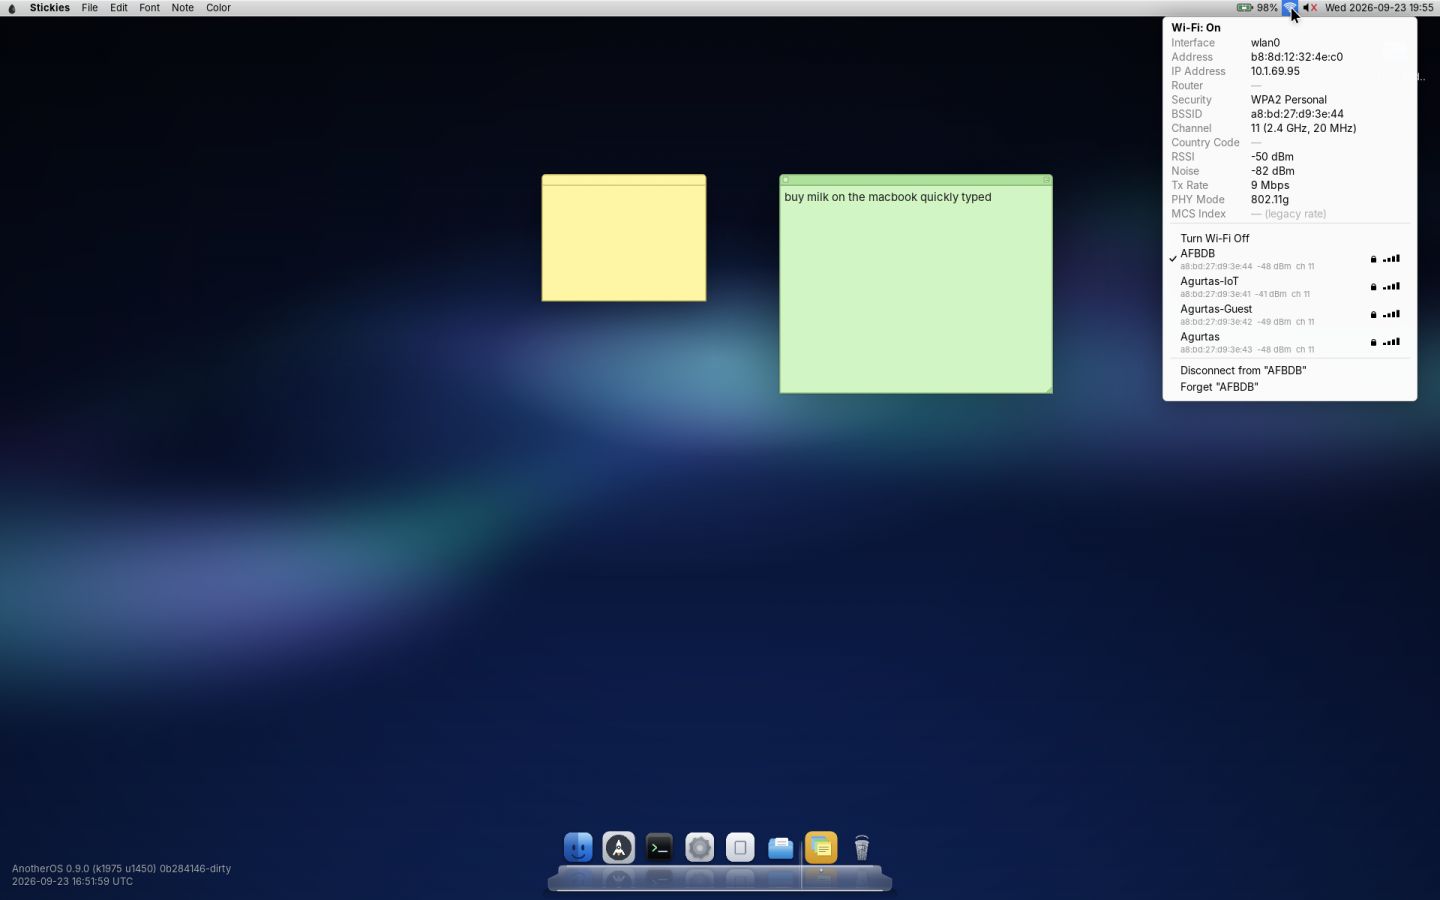Turn Wi-Fi Off from the menu
The width and height of the screenshot is (1440, 900).
tap(1290, 238)
